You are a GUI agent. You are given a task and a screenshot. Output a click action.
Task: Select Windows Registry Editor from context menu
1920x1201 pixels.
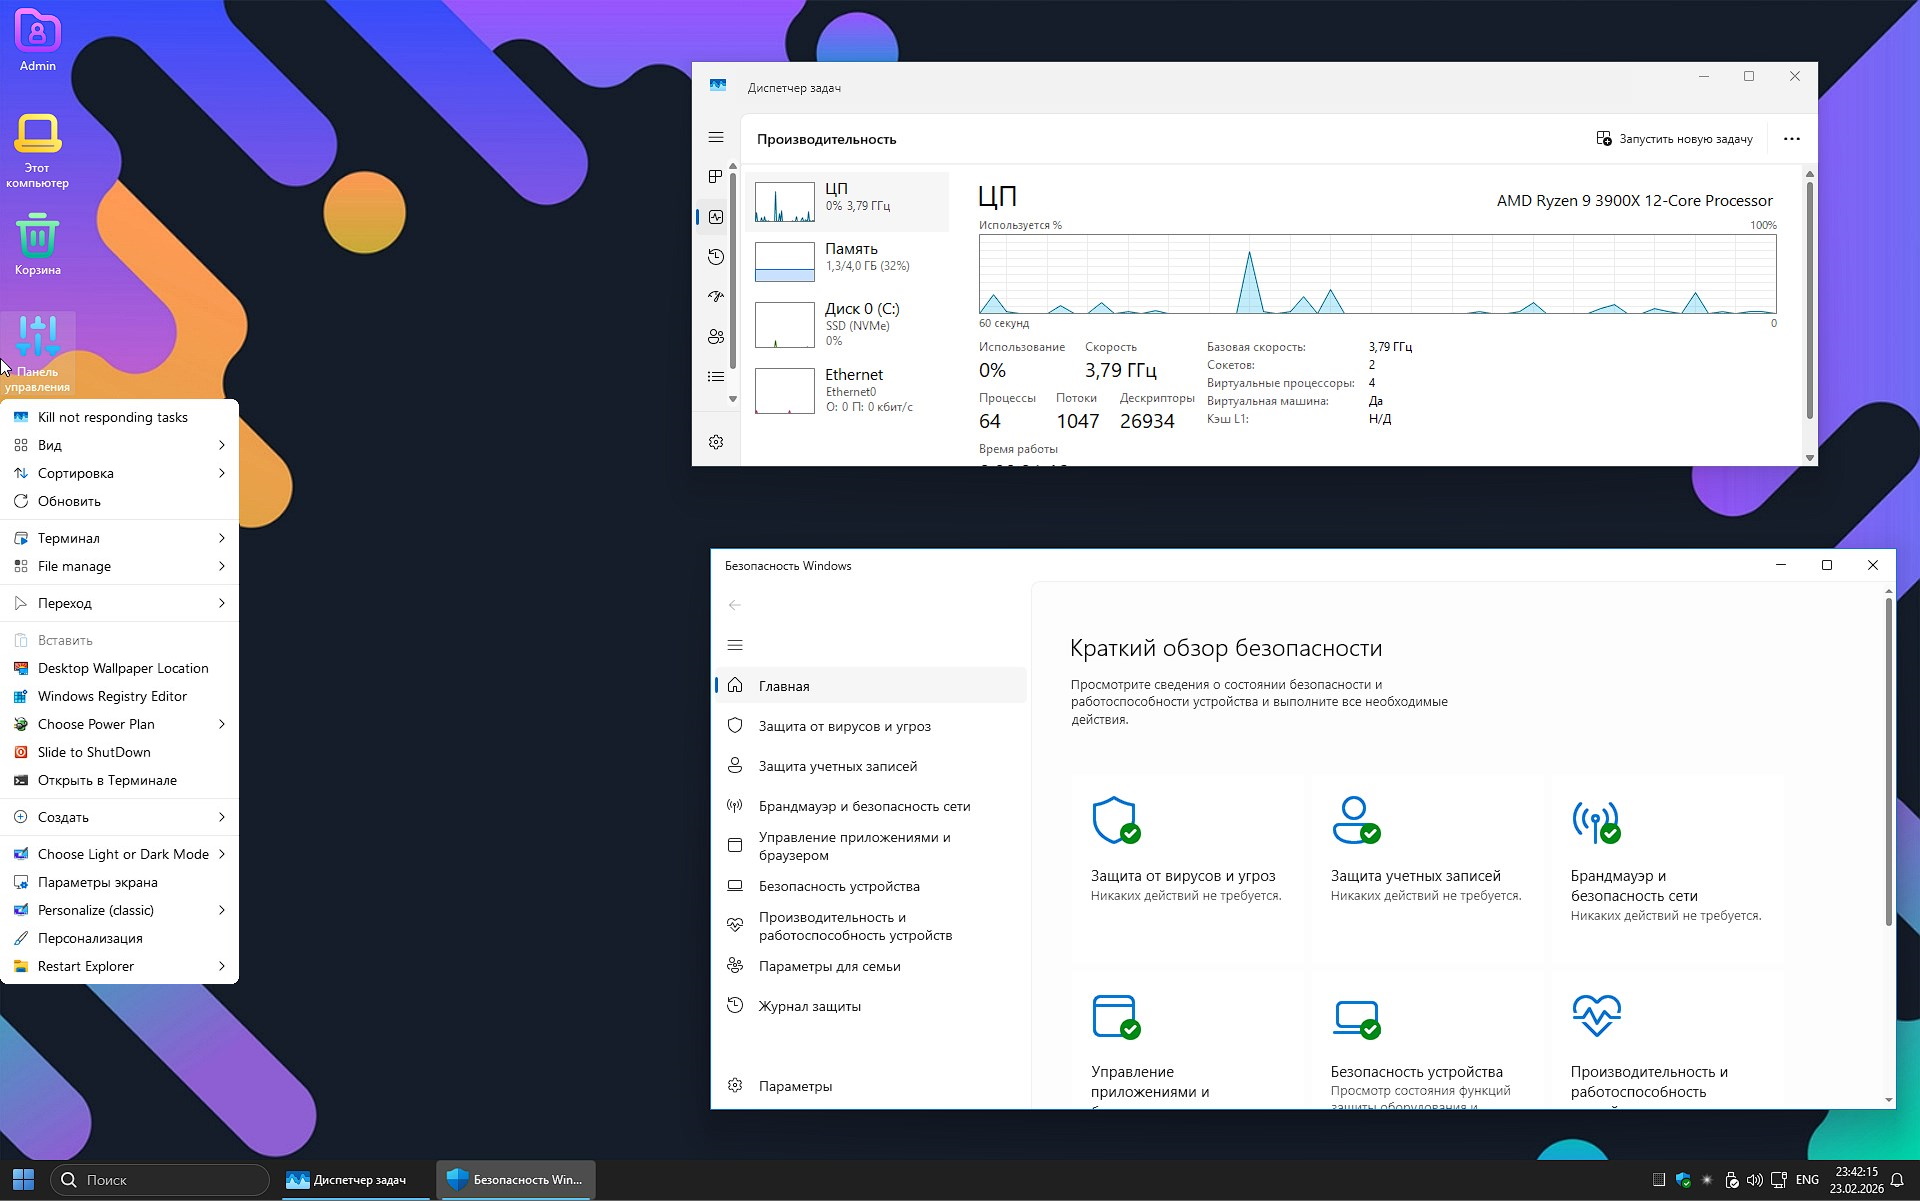[111, 696]
